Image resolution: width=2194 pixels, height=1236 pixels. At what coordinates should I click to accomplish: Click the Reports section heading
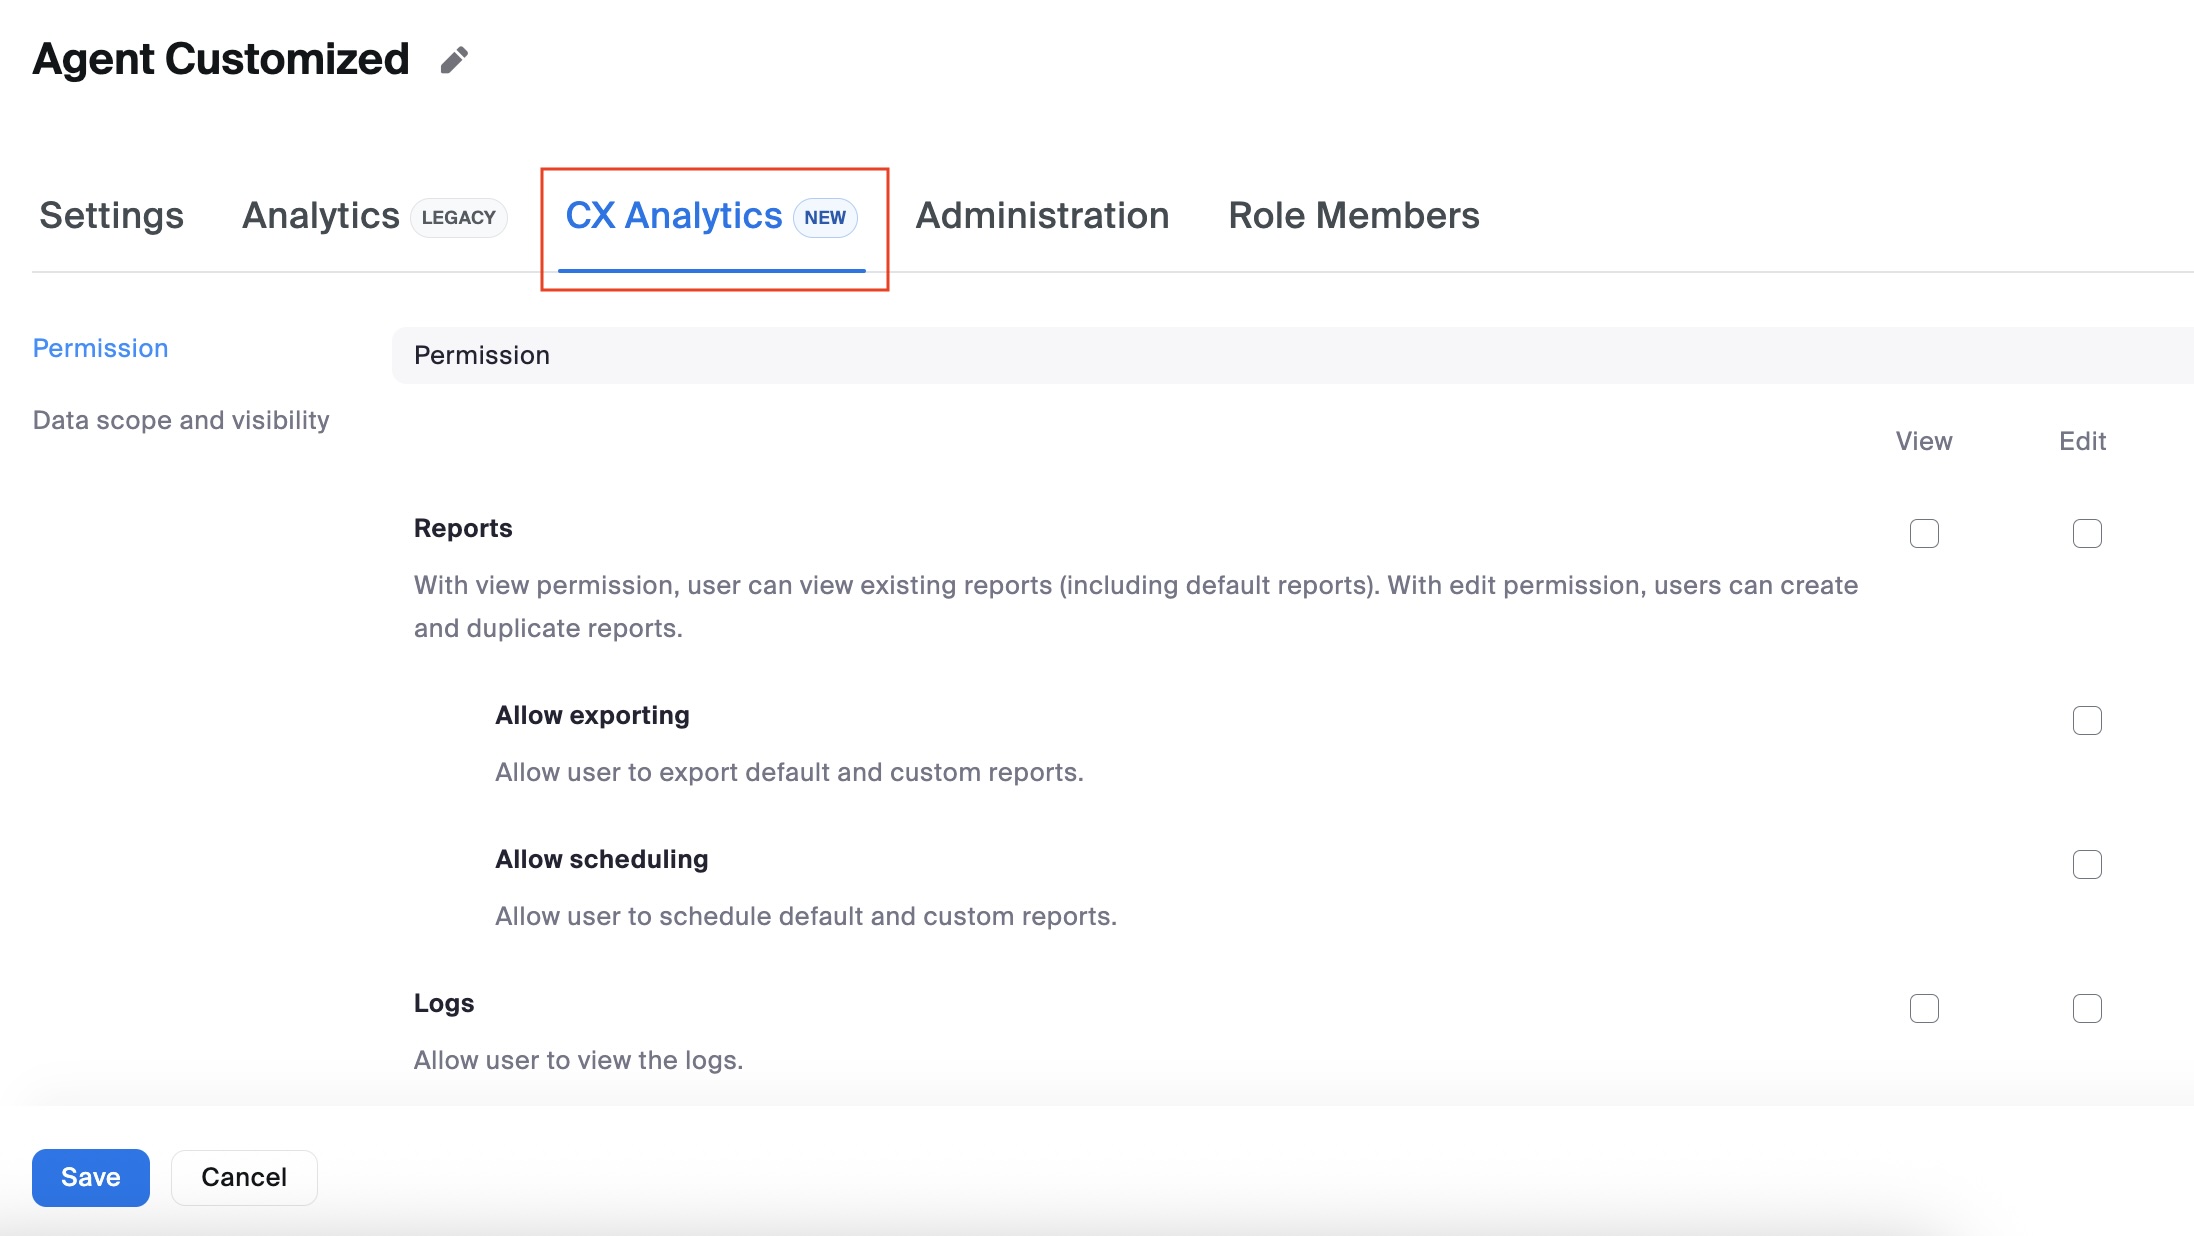click(462, 528)
